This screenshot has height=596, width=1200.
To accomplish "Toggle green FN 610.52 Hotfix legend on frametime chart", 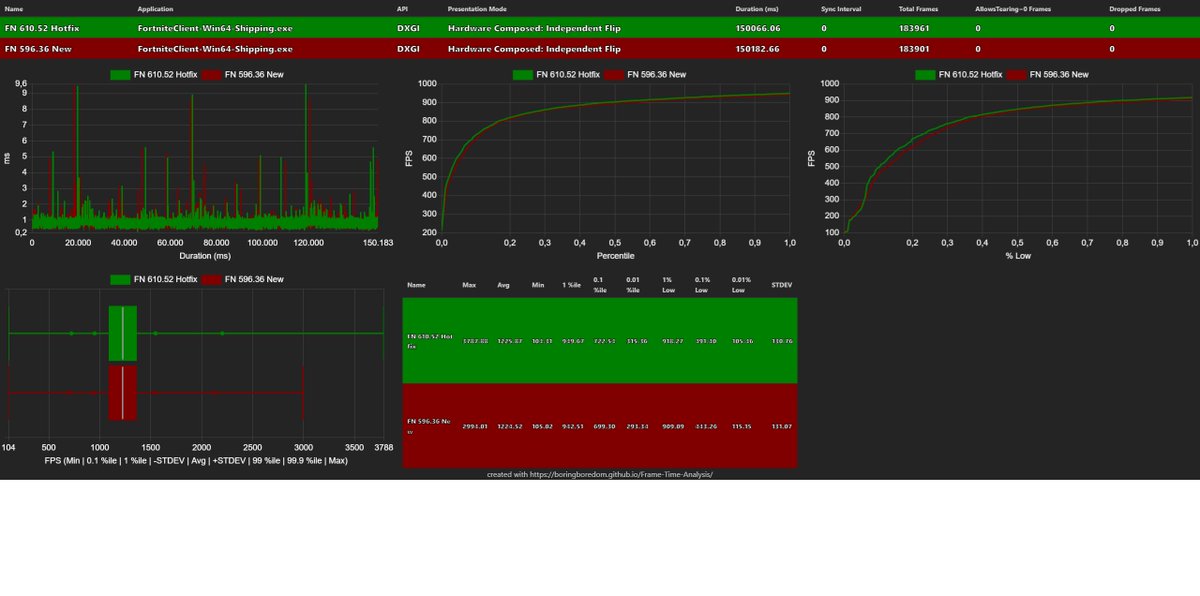I will tap(153, 74).
